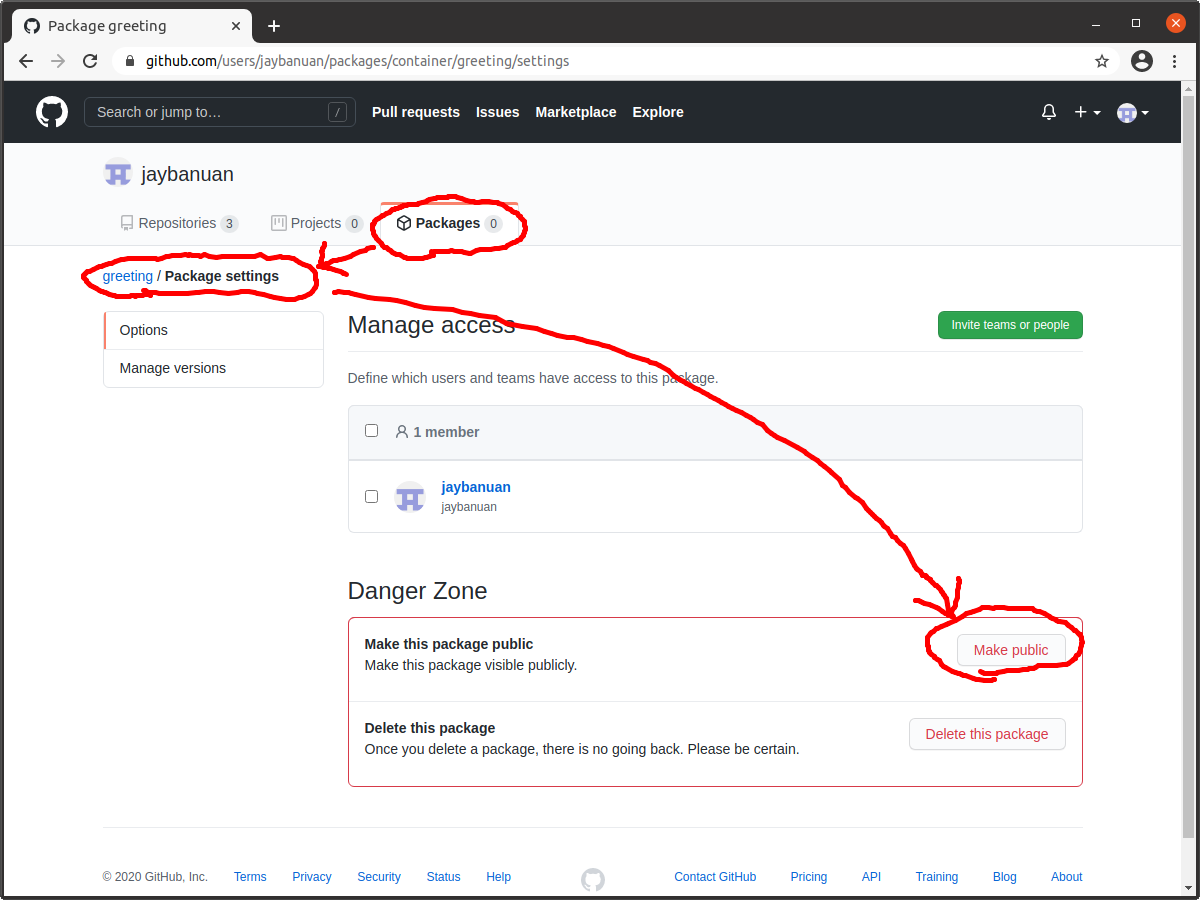Open the Contact GitHub footer link
Image resolution: width=1200 pixels, height=900 pixels.
pos(715,877)
